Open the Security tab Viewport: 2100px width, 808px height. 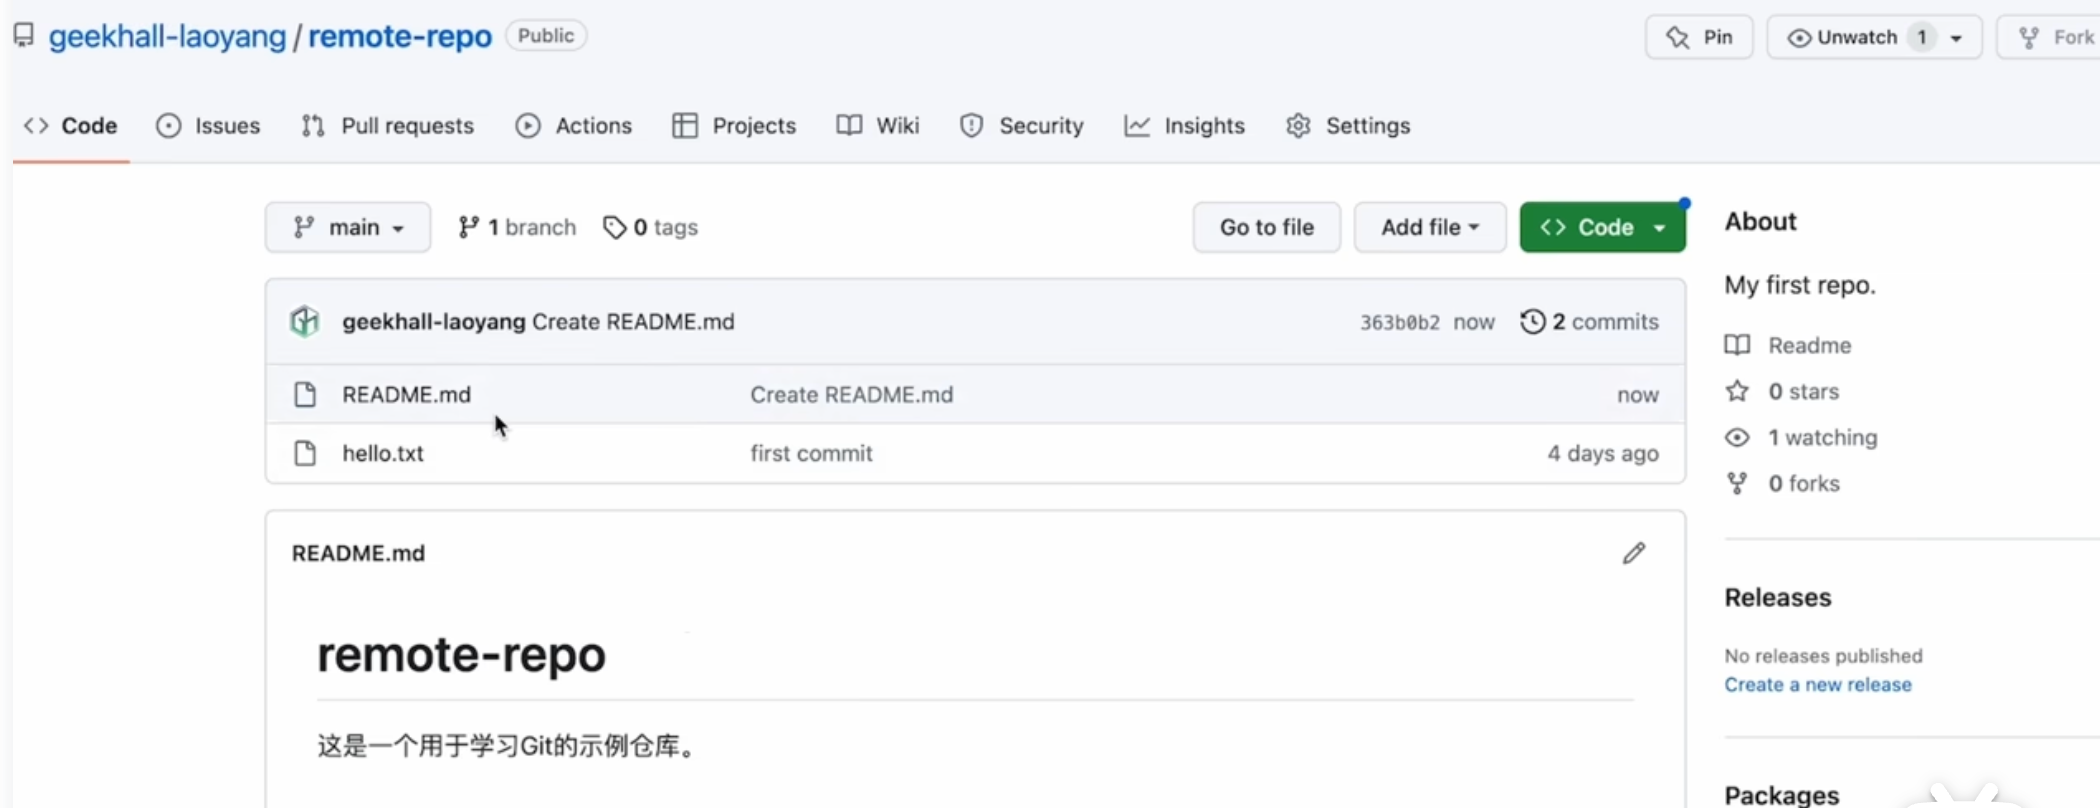pos(1022,126)
